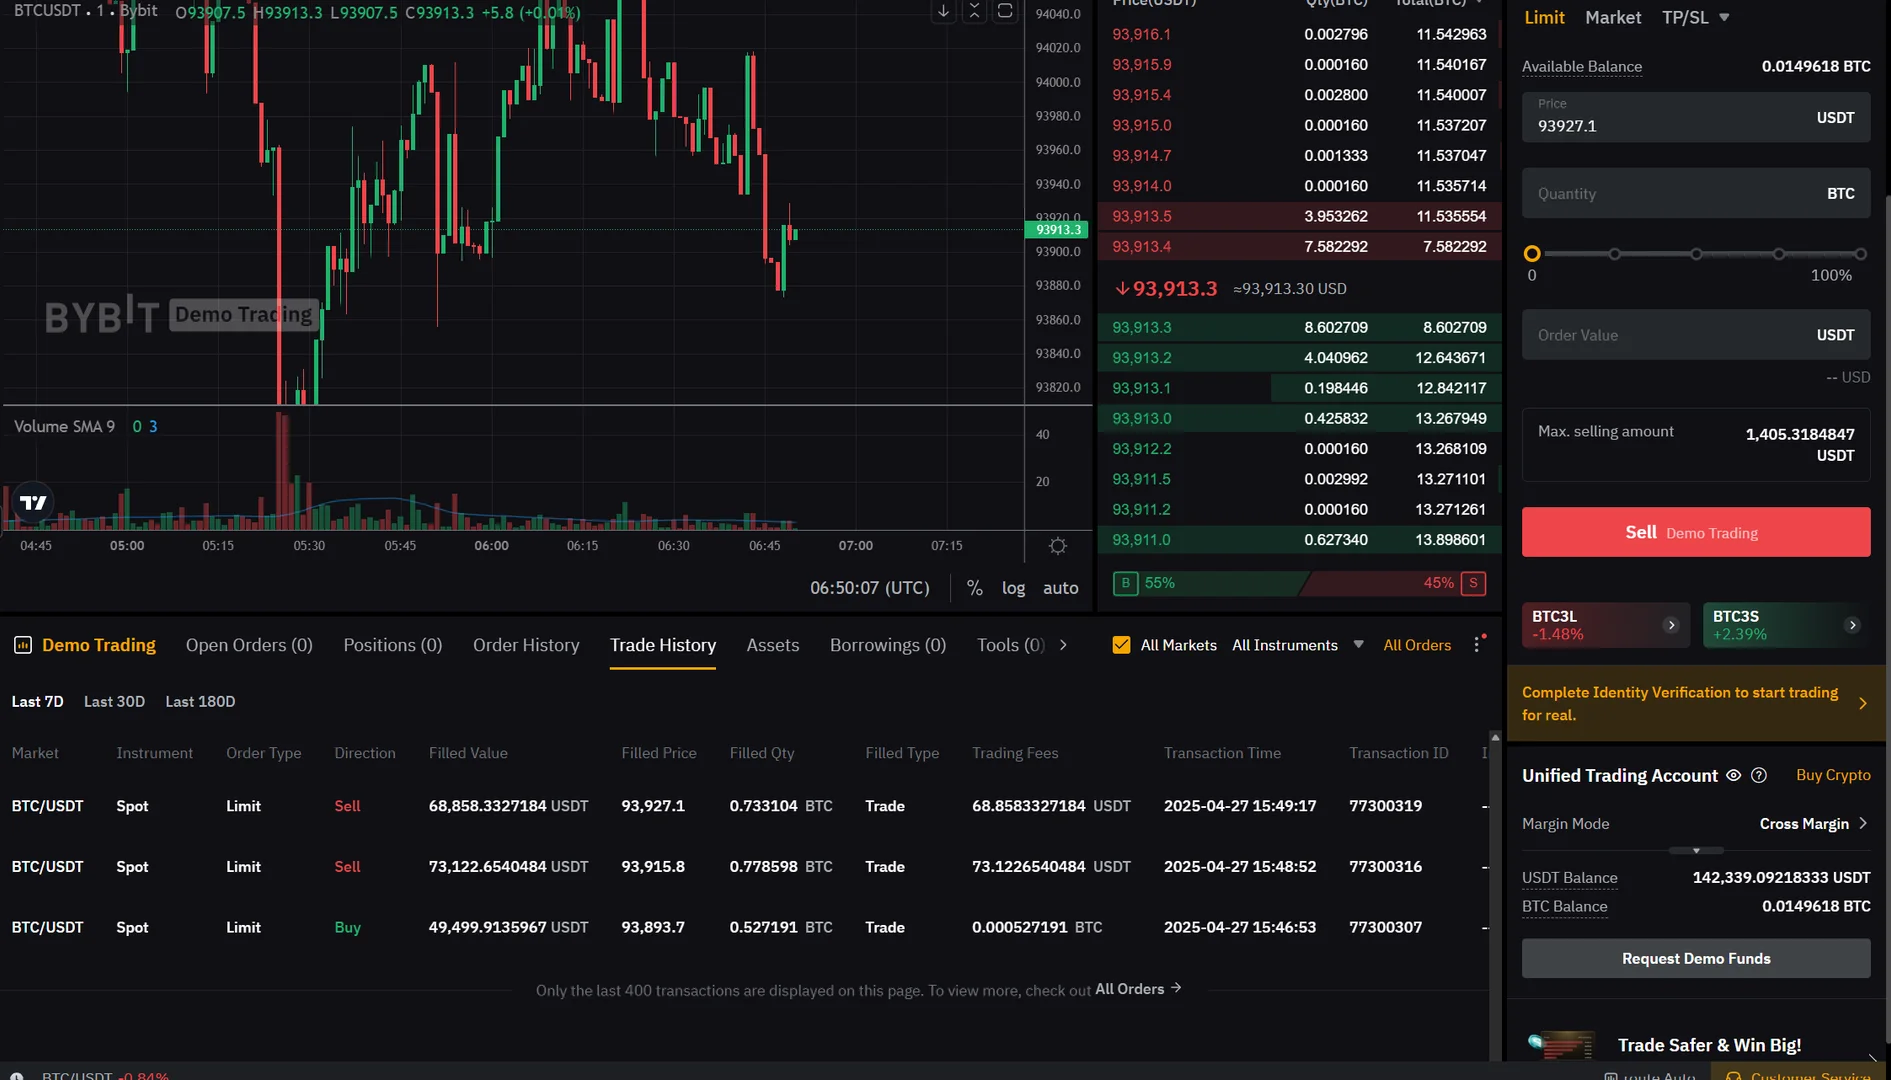Click bid price 93,913.3 in the order book

point(1141,327)
